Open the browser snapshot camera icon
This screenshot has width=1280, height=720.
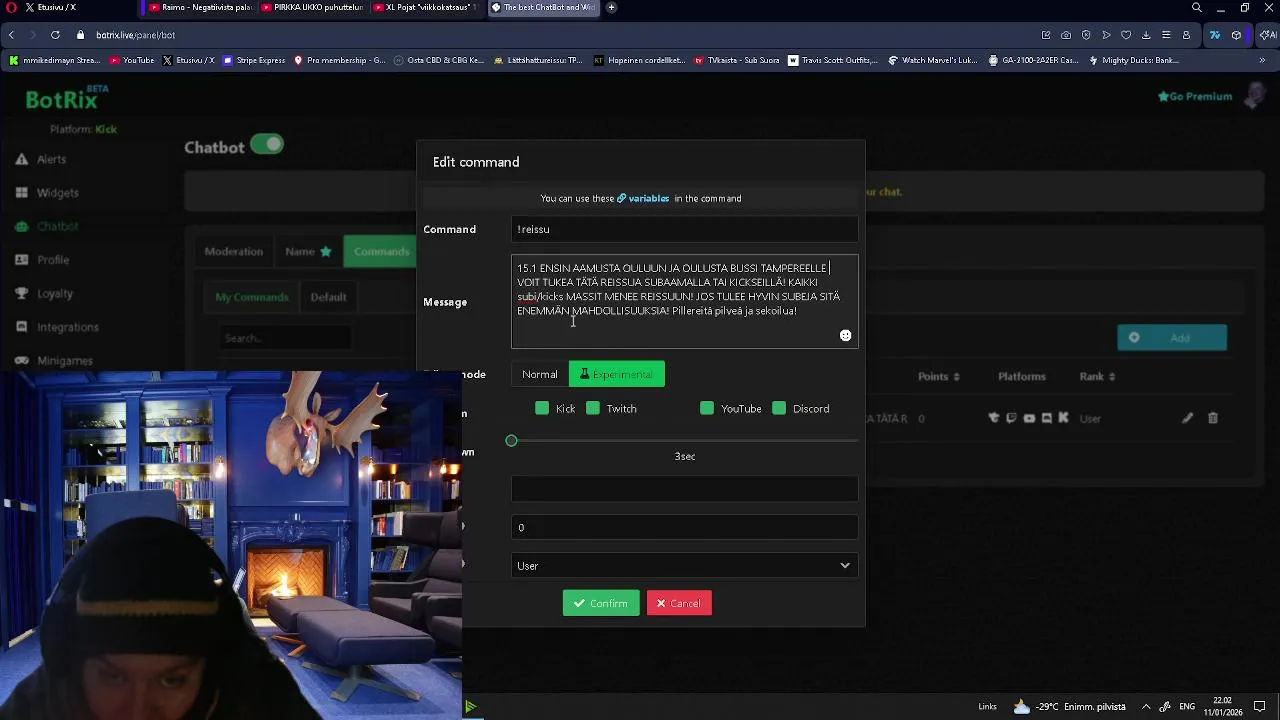1066,35
